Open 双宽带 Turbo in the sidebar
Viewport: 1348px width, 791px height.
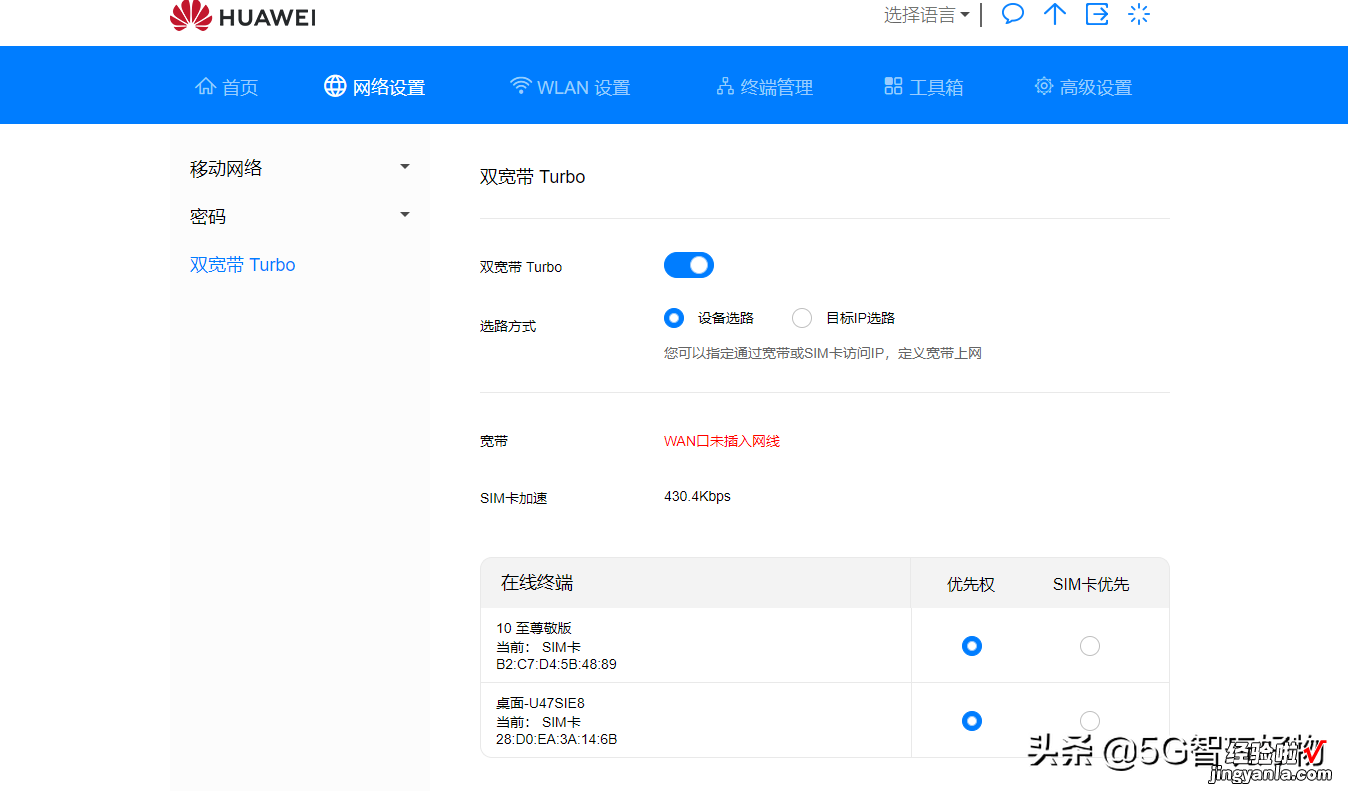(x=243, y=265)
